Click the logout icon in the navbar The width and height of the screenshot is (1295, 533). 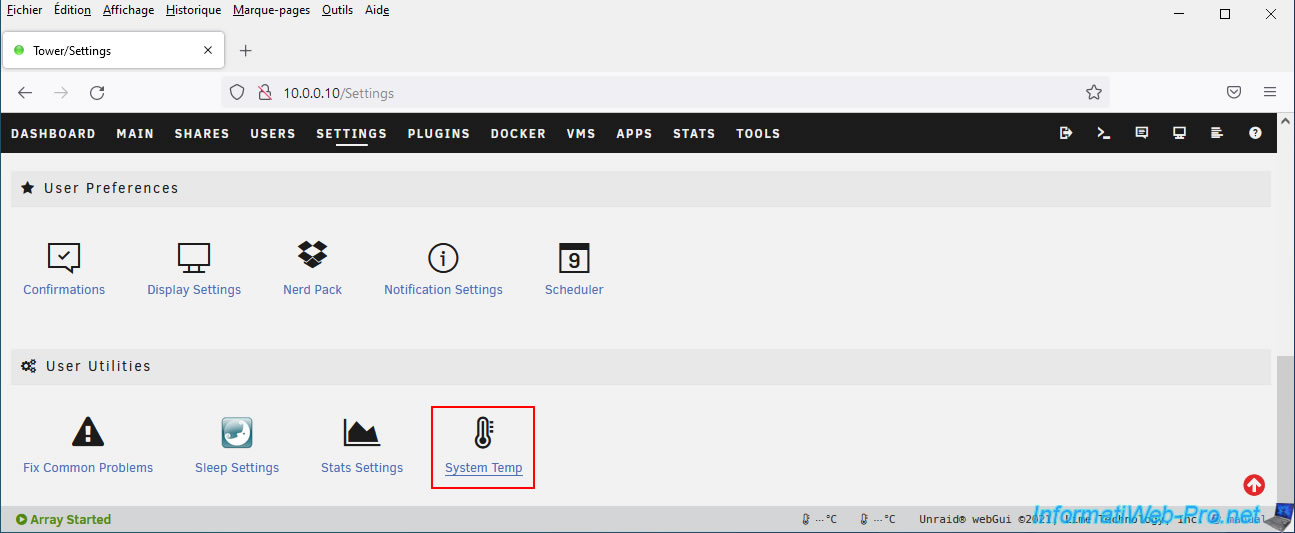pyautogui.click(x=1066, y=133)
